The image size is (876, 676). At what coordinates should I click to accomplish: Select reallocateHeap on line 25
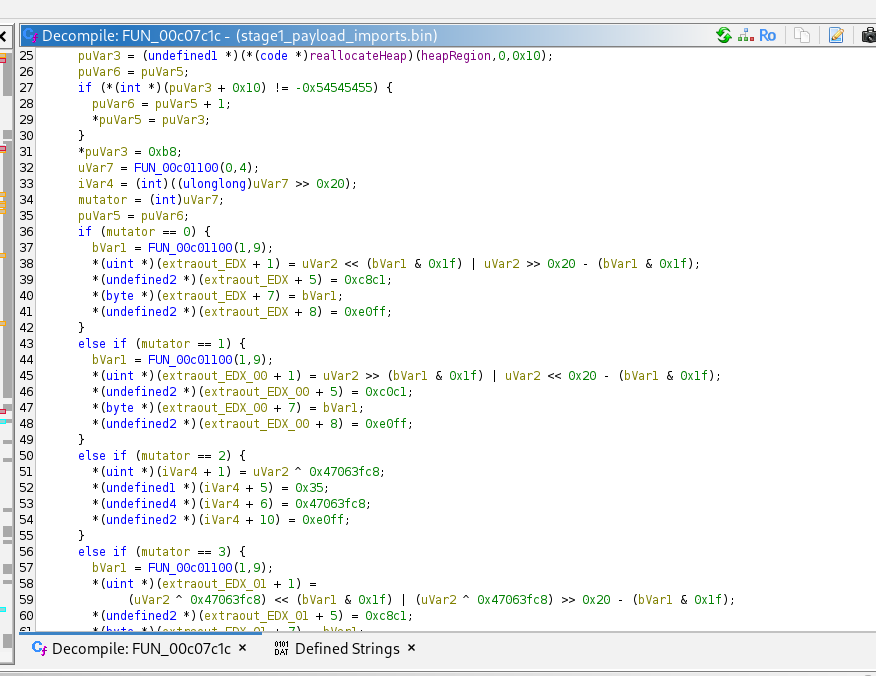point(358,56)
